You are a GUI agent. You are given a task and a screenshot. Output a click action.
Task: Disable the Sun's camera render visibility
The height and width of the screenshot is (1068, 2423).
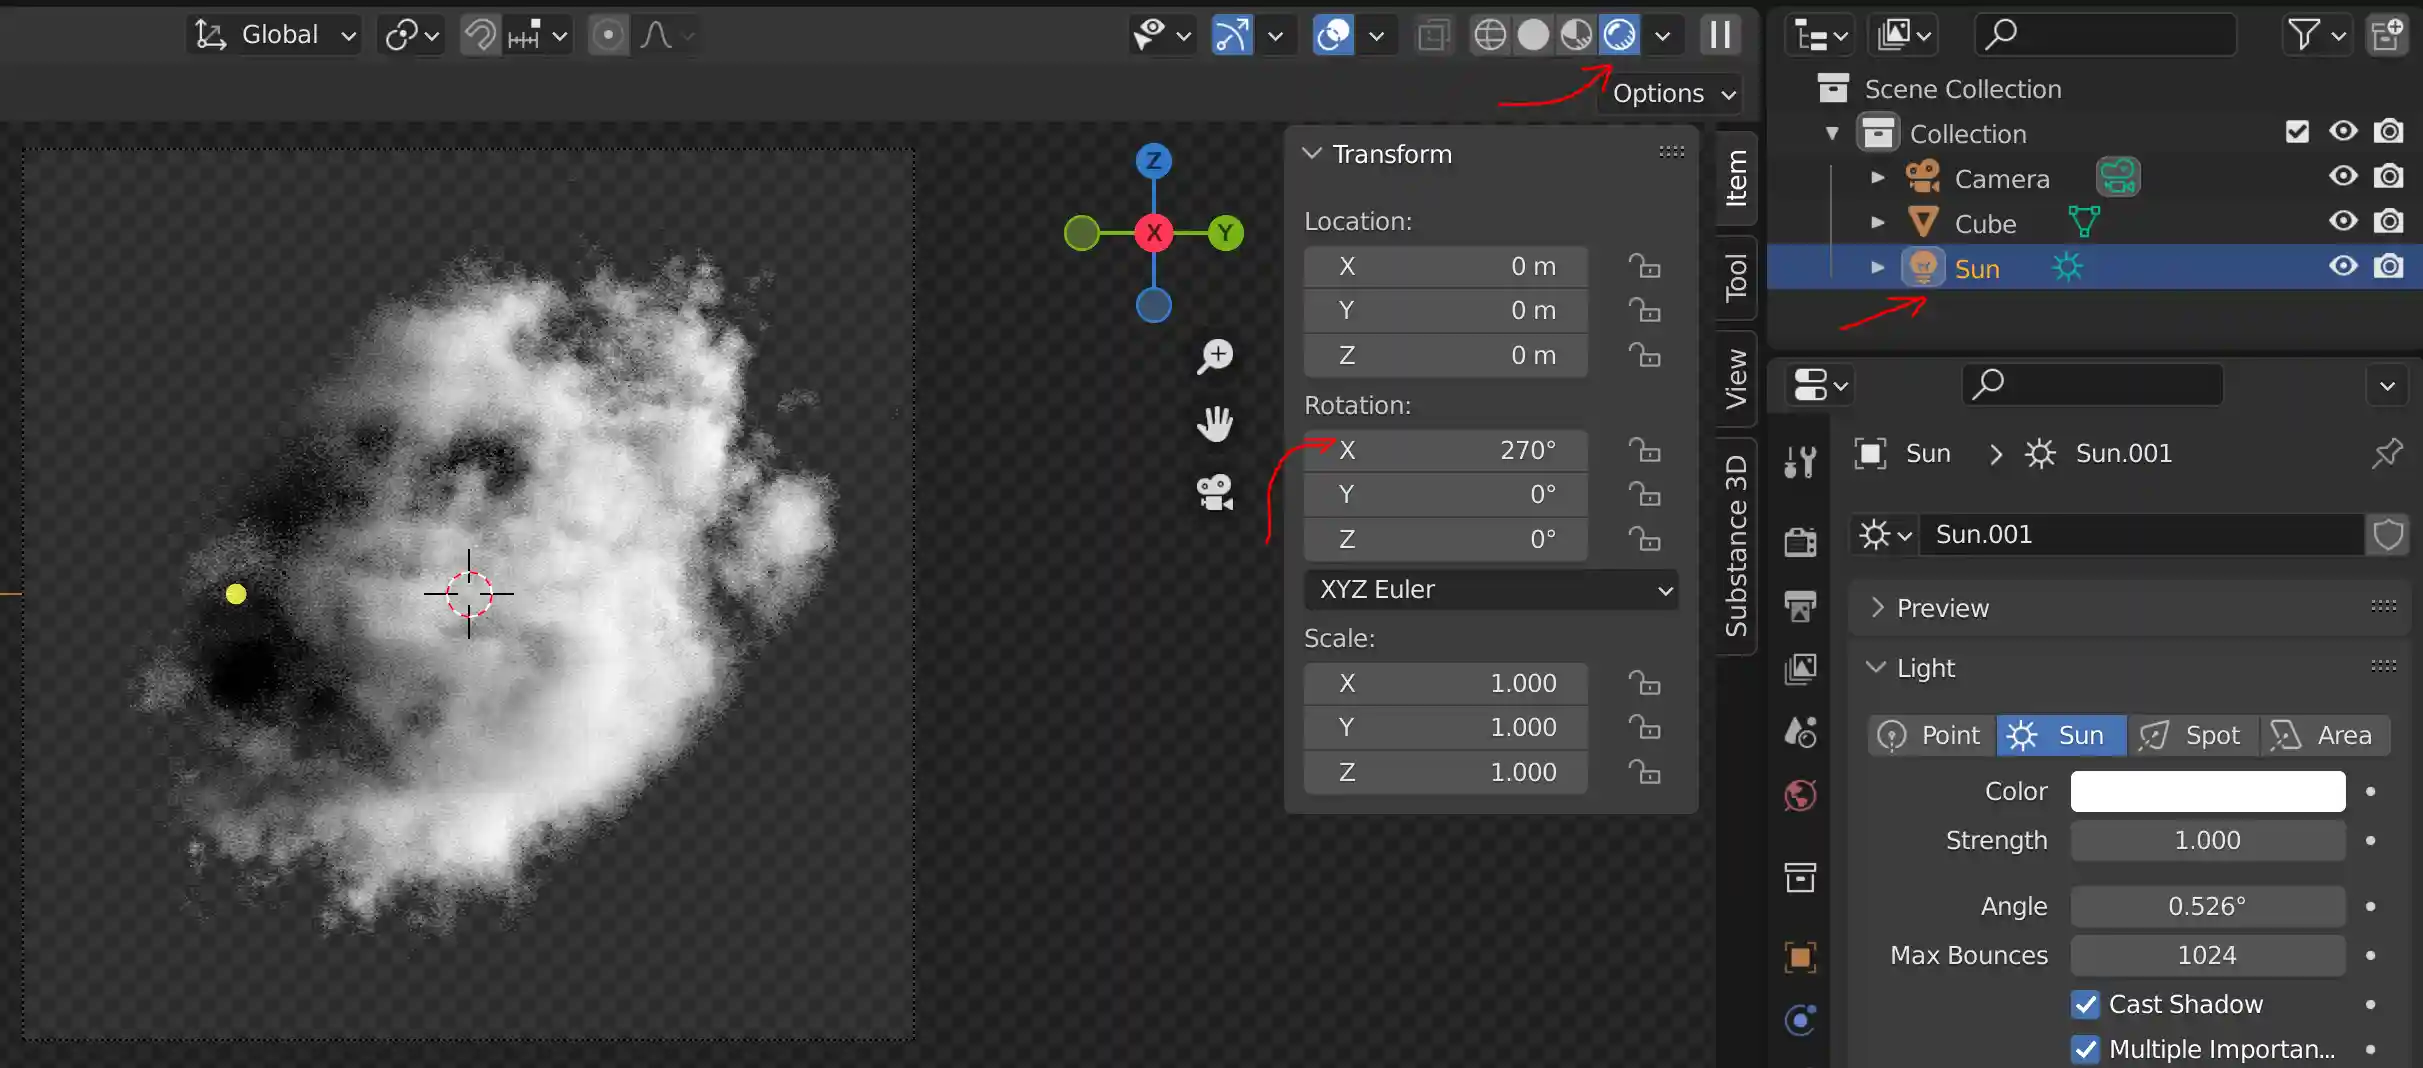coord(2391,267)
